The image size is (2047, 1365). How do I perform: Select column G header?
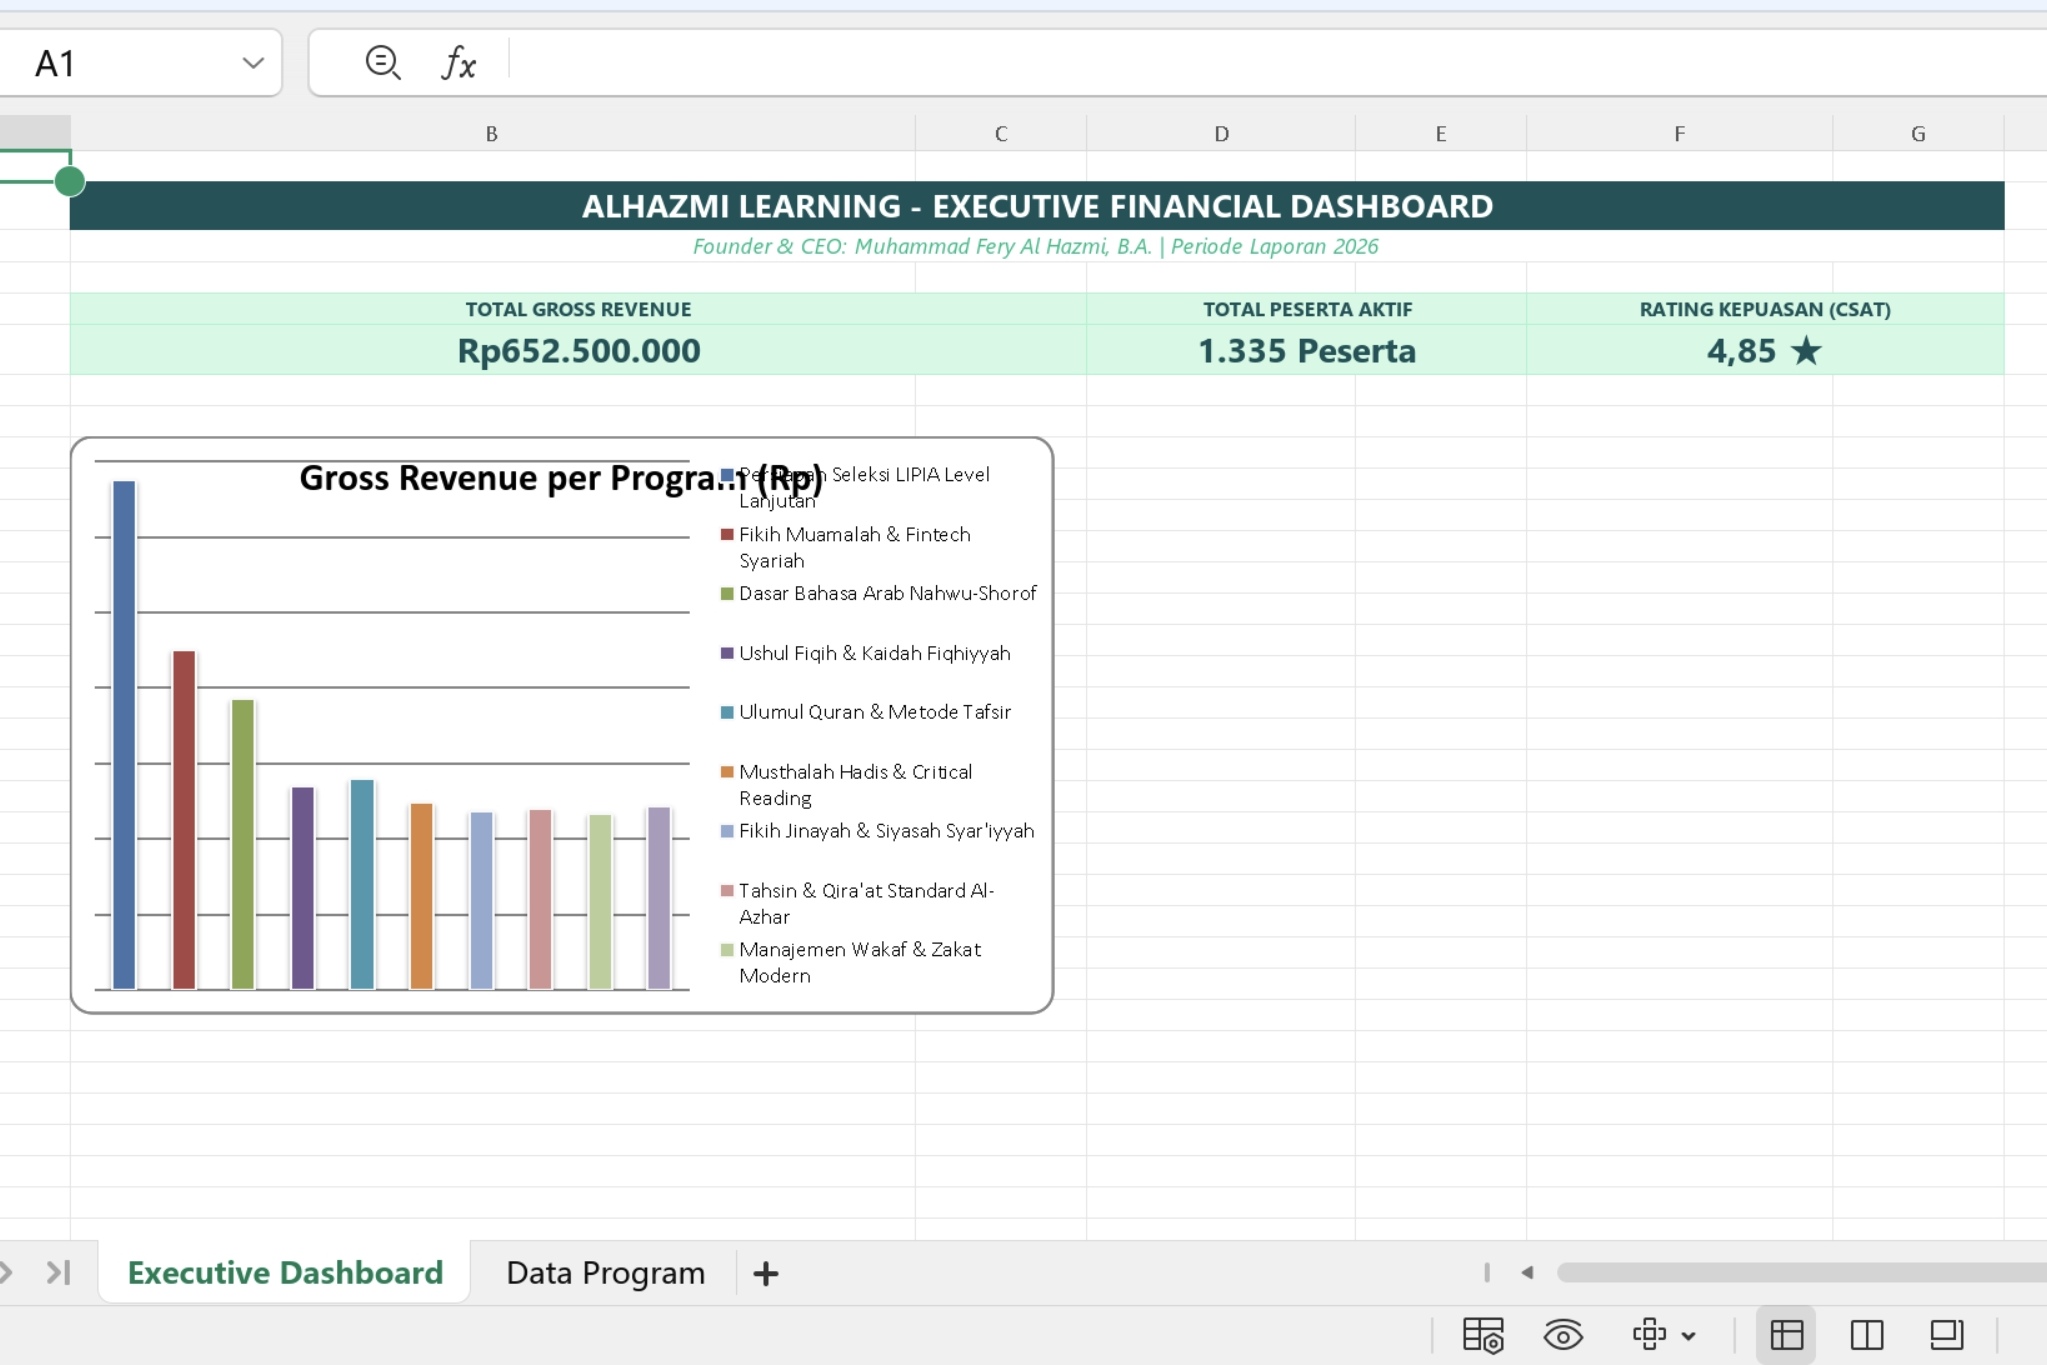tap(1918, 134)
